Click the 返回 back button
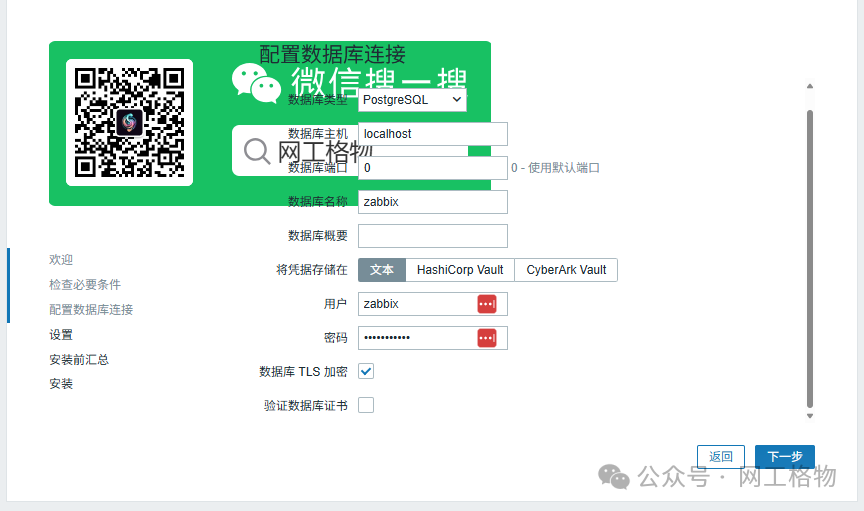 [721, 456]
